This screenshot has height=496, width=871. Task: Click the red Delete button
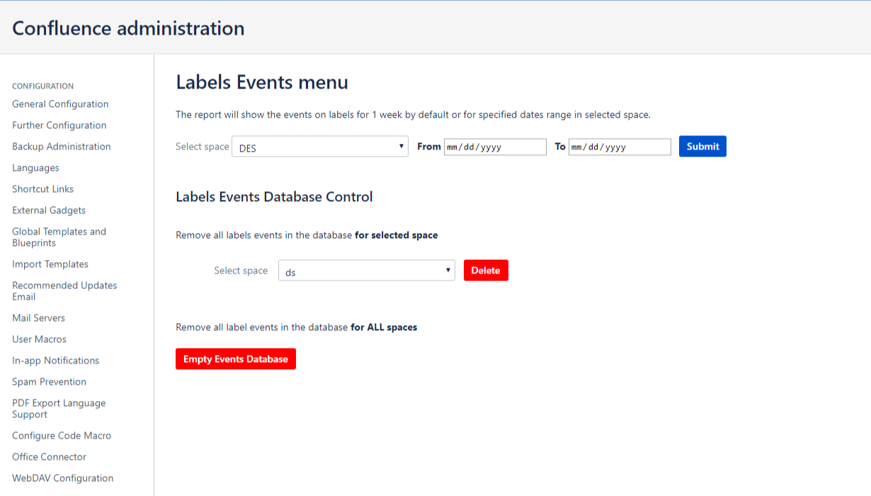[486, 270]
